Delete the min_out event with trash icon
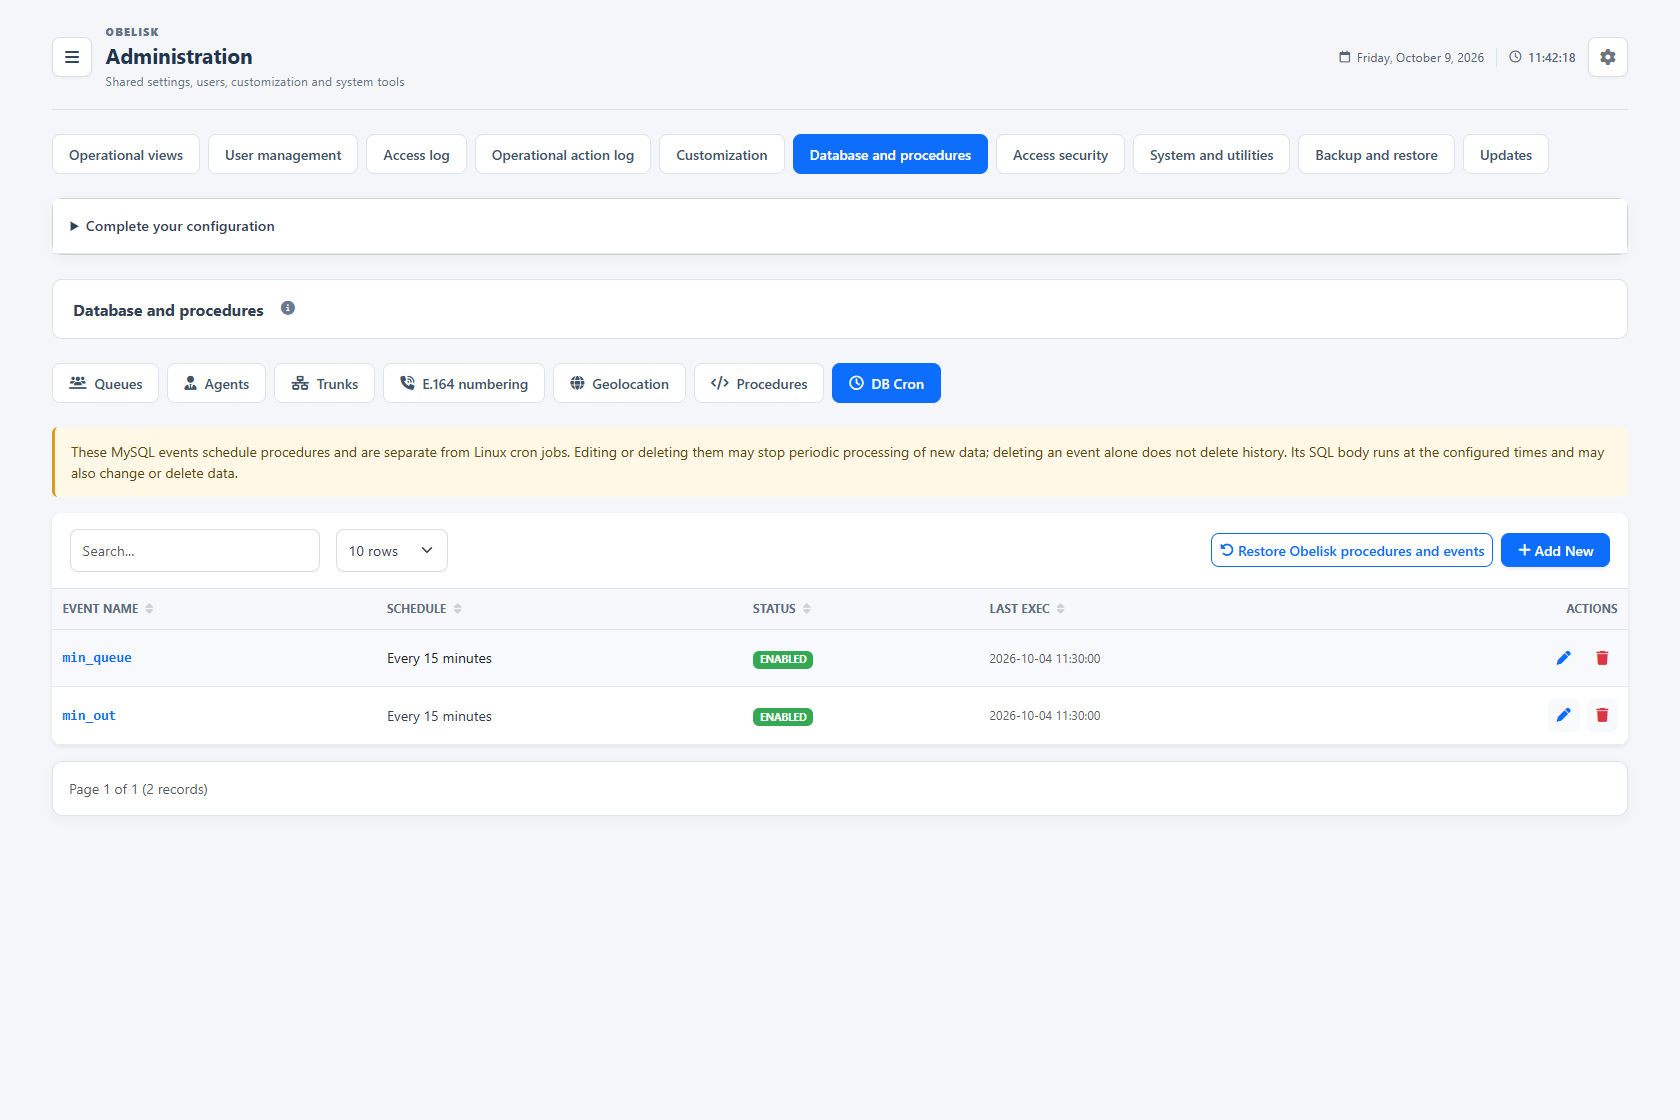Screen dimensions: 1680x1120 [x=1602, y=715]
